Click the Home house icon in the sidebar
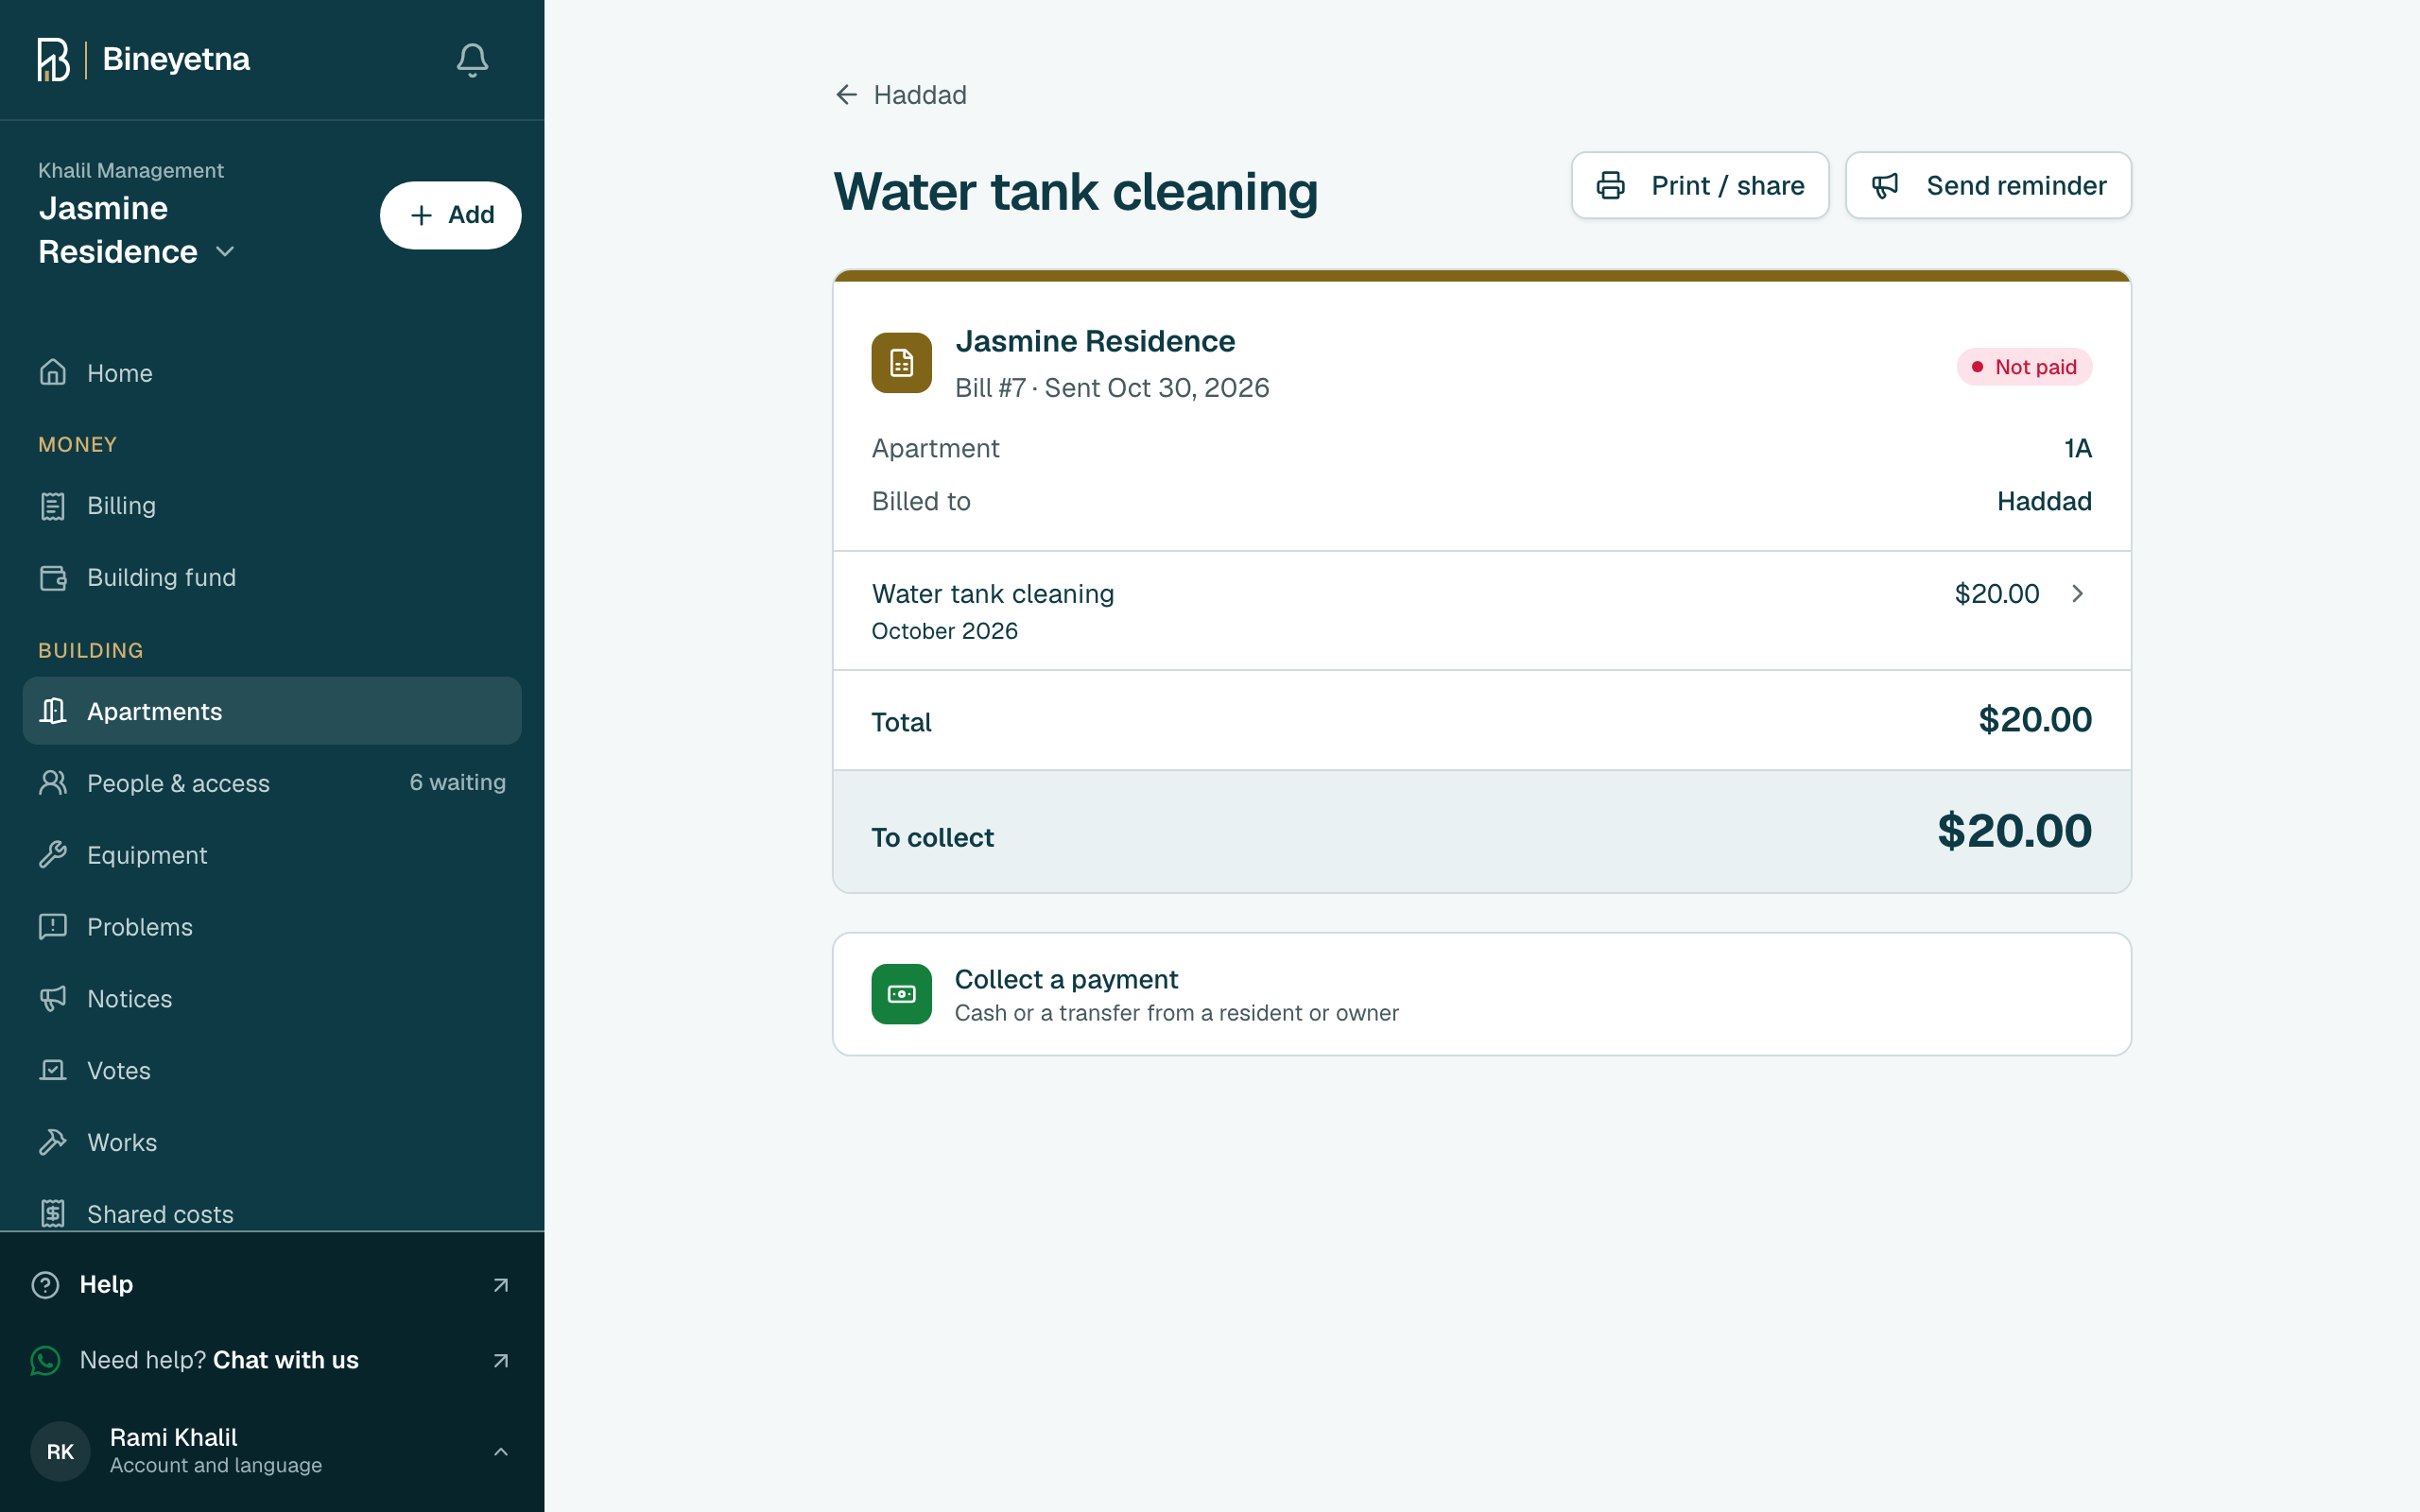 click(53, 372)
